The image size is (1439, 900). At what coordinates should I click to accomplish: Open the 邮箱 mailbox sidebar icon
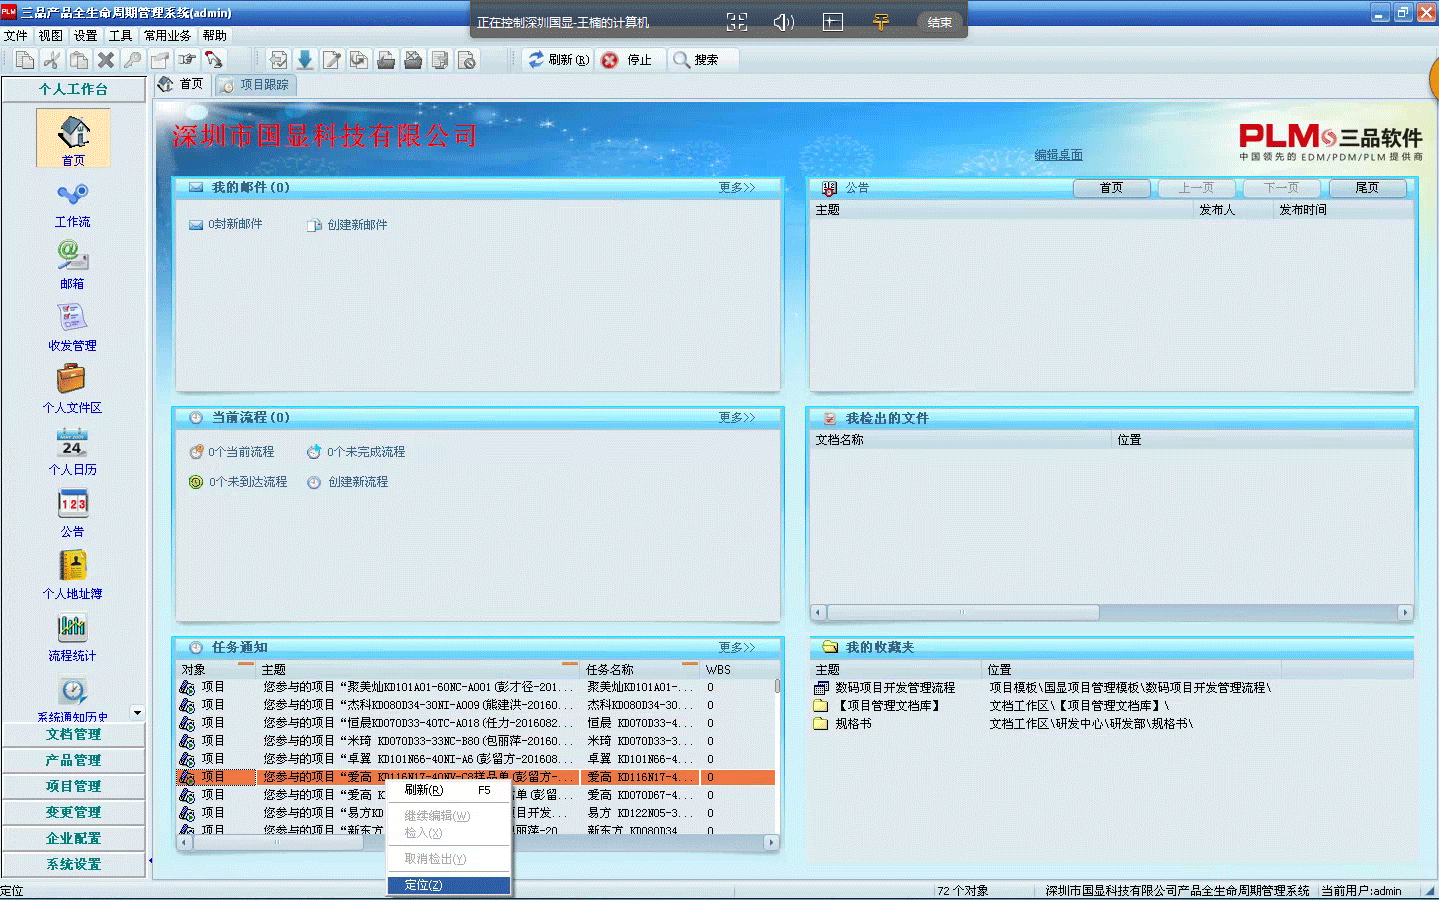[72, 258]
